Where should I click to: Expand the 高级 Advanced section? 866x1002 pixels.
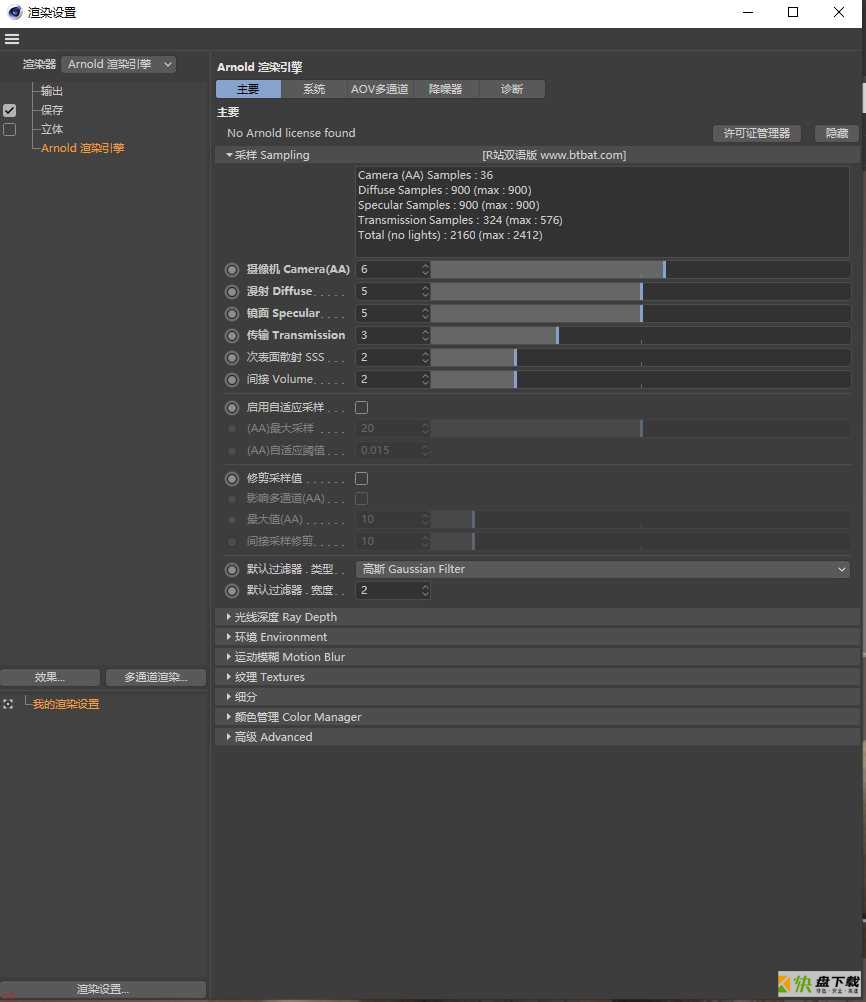pyautogui.click(x=537, y=737)
